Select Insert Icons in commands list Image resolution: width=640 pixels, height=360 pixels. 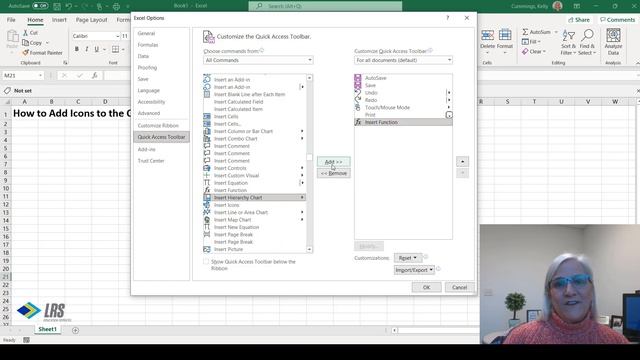tap(255, 205)
